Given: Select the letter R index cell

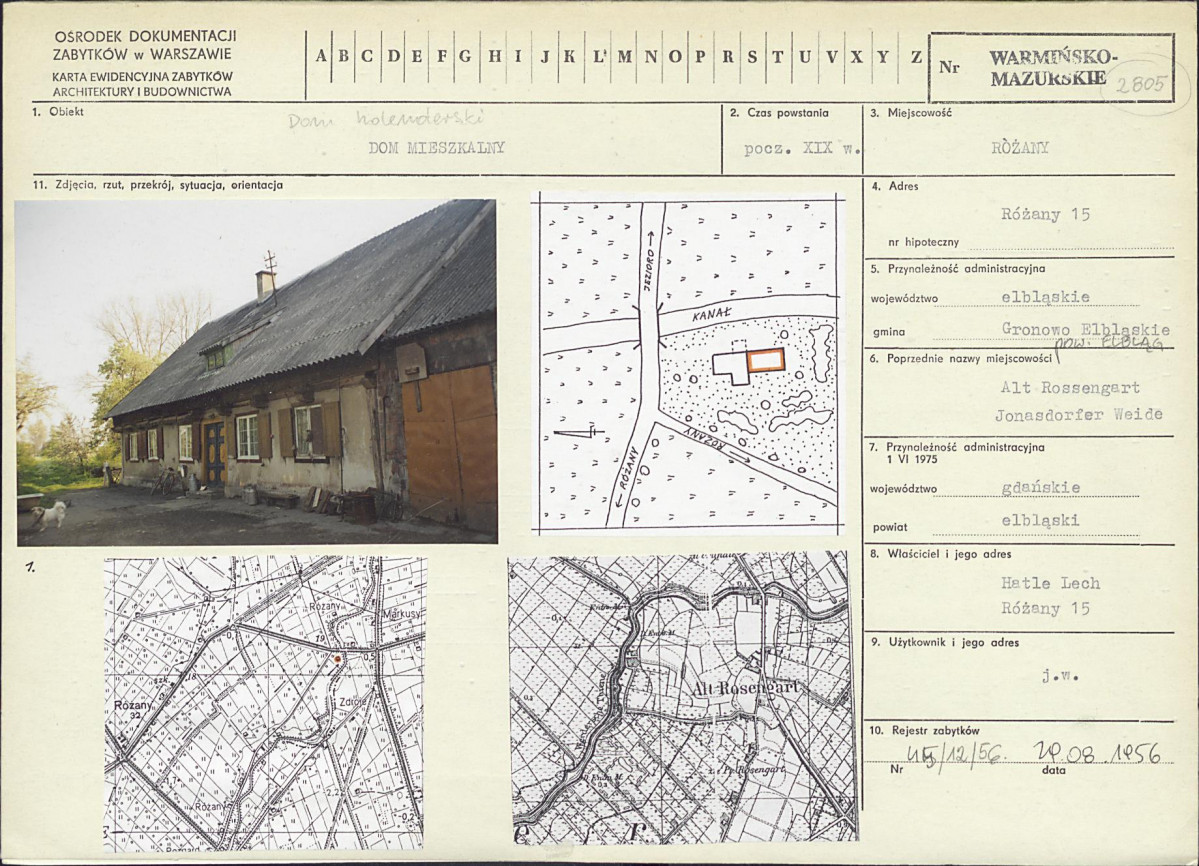Looking at the screenshot, I should coord(727,57).
